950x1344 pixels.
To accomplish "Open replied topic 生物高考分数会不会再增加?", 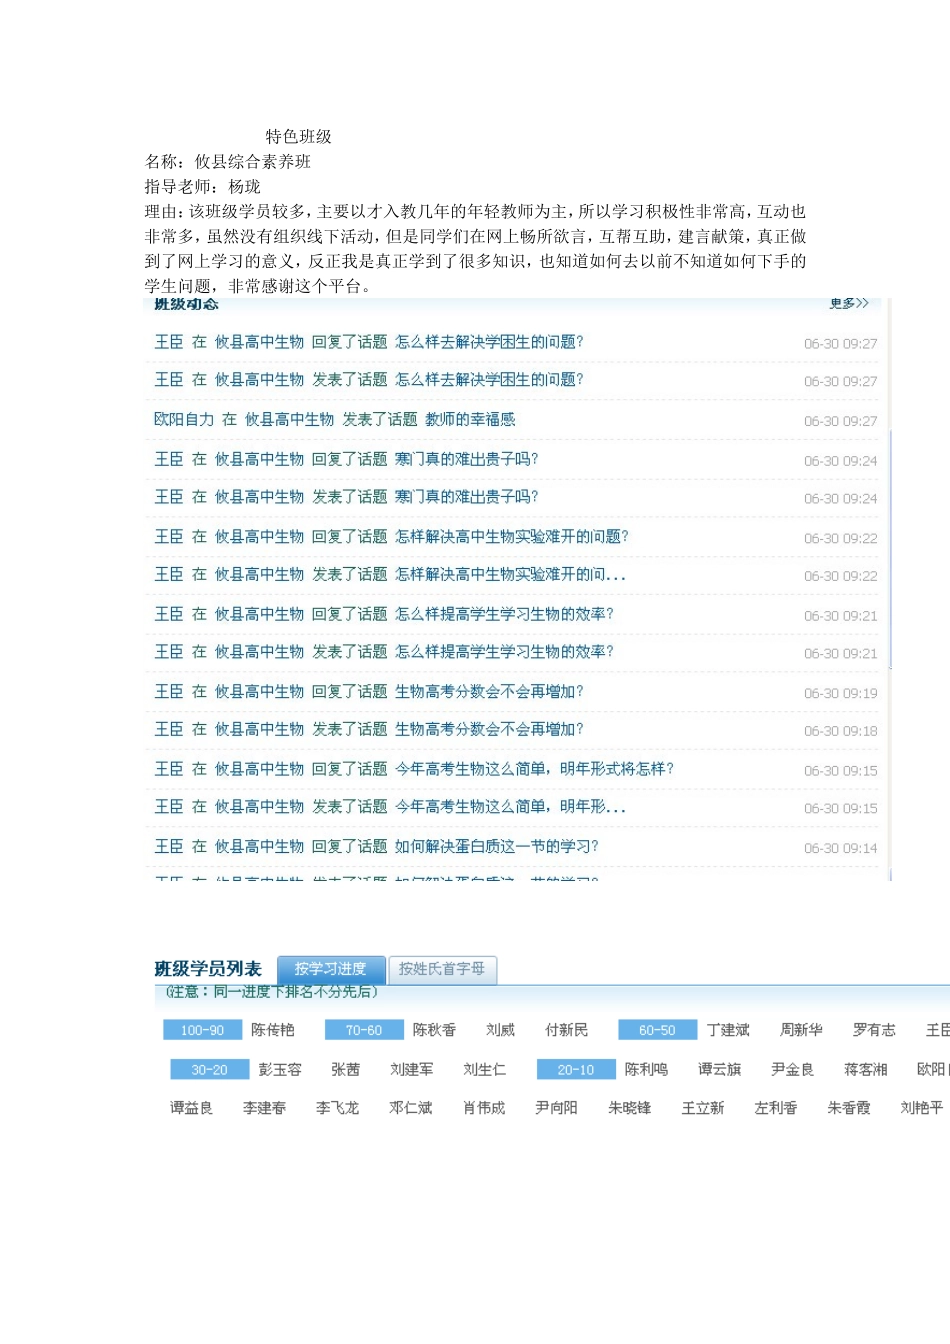I will [489, 692].
